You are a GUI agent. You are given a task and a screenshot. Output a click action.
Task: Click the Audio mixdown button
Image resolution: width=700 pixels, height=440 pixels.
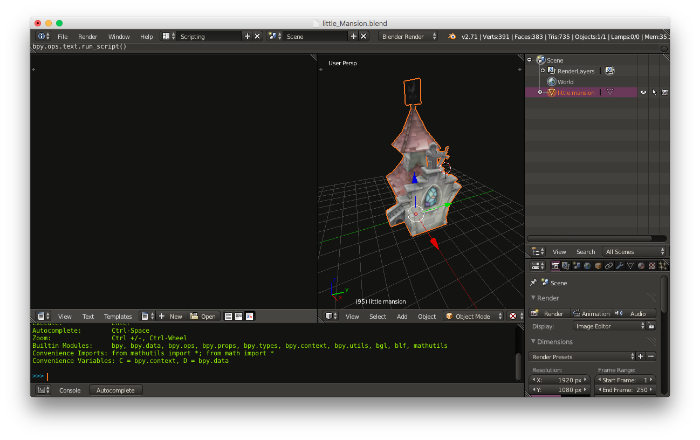[x=634, y=314]
